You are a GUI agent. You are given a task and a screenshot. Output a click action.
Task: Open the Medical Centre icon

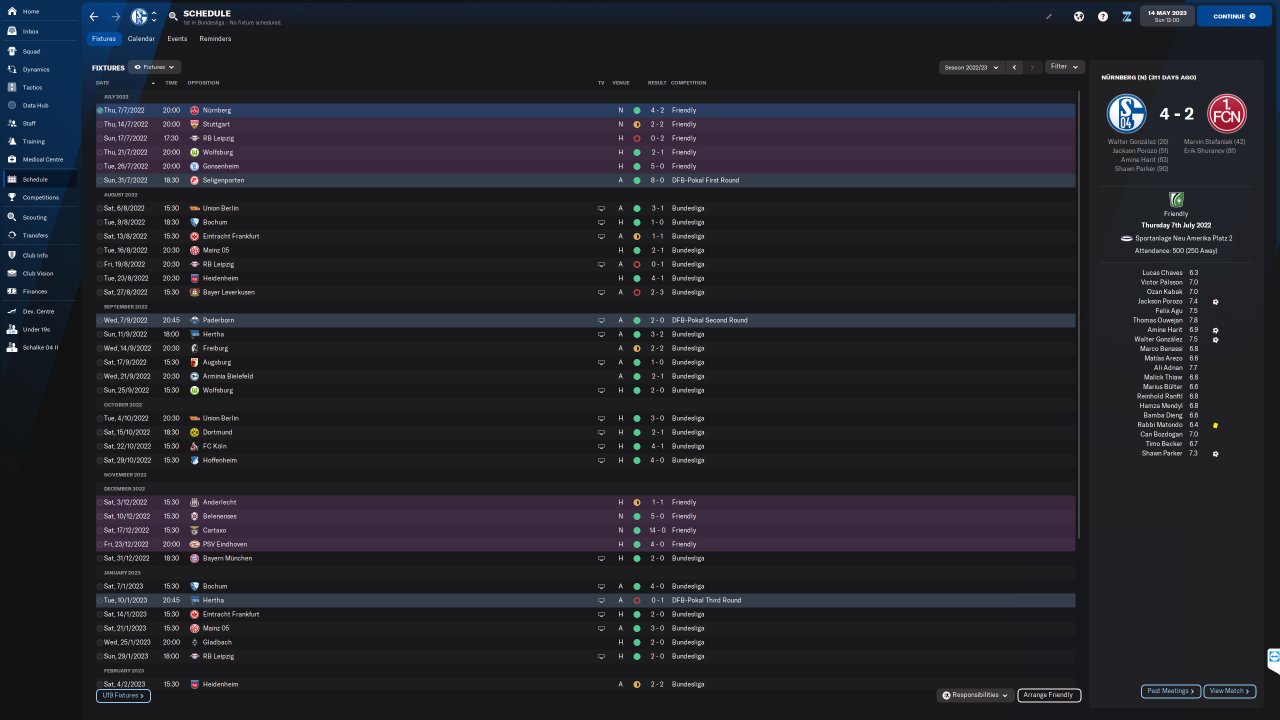[11, 159]
